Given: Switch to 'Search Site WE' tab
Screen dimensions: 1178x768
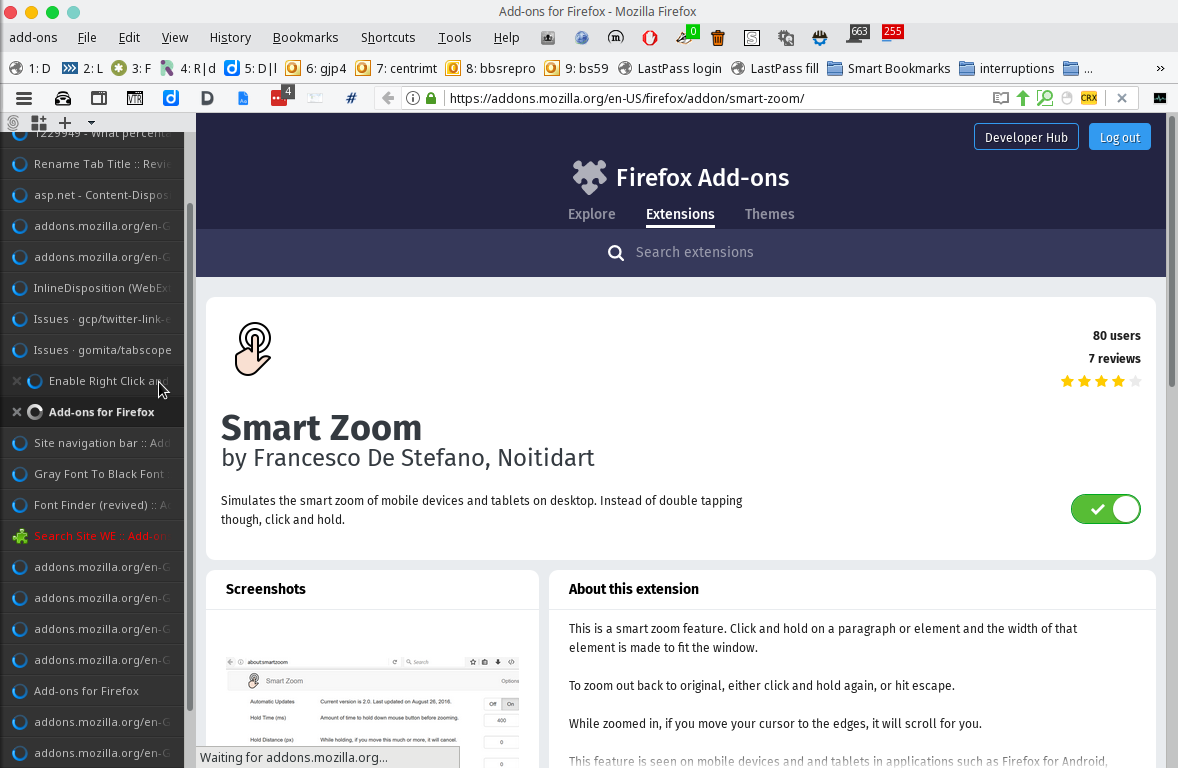Looking at the screenshot, I should (92, 536).
